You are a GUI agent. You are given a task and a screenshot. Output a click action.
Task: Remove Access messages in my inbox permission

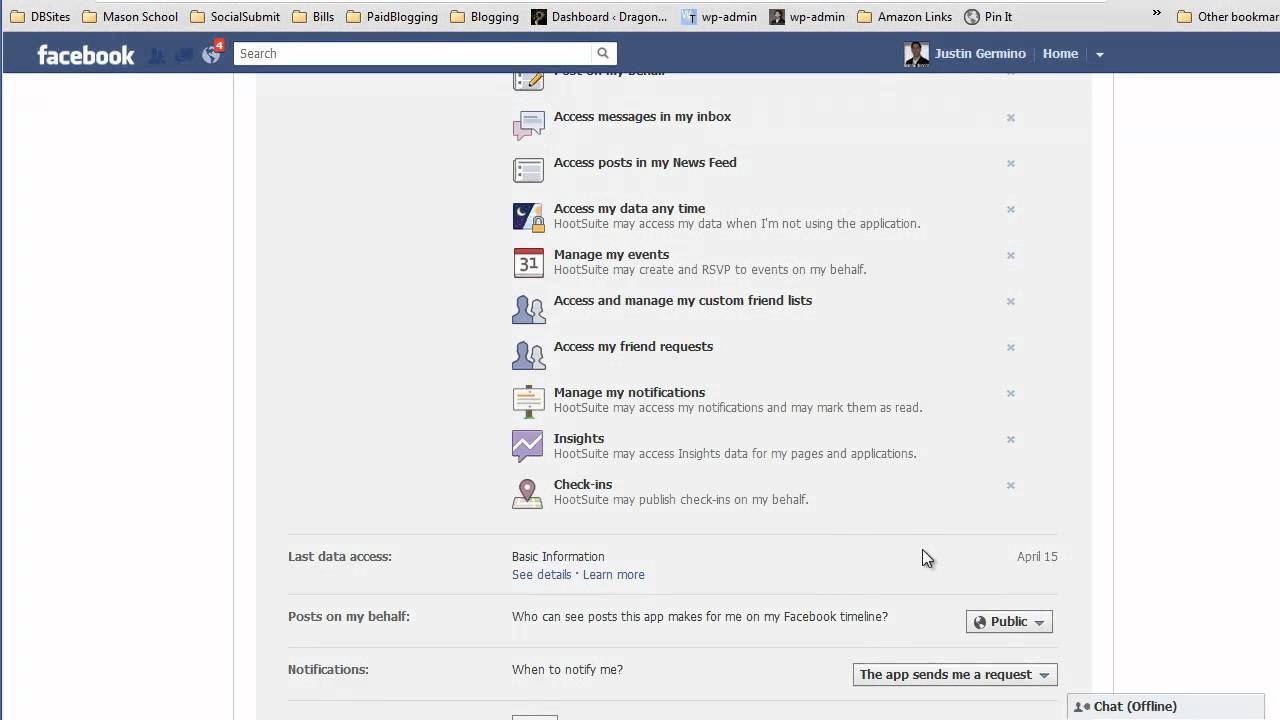[1011, 118]
